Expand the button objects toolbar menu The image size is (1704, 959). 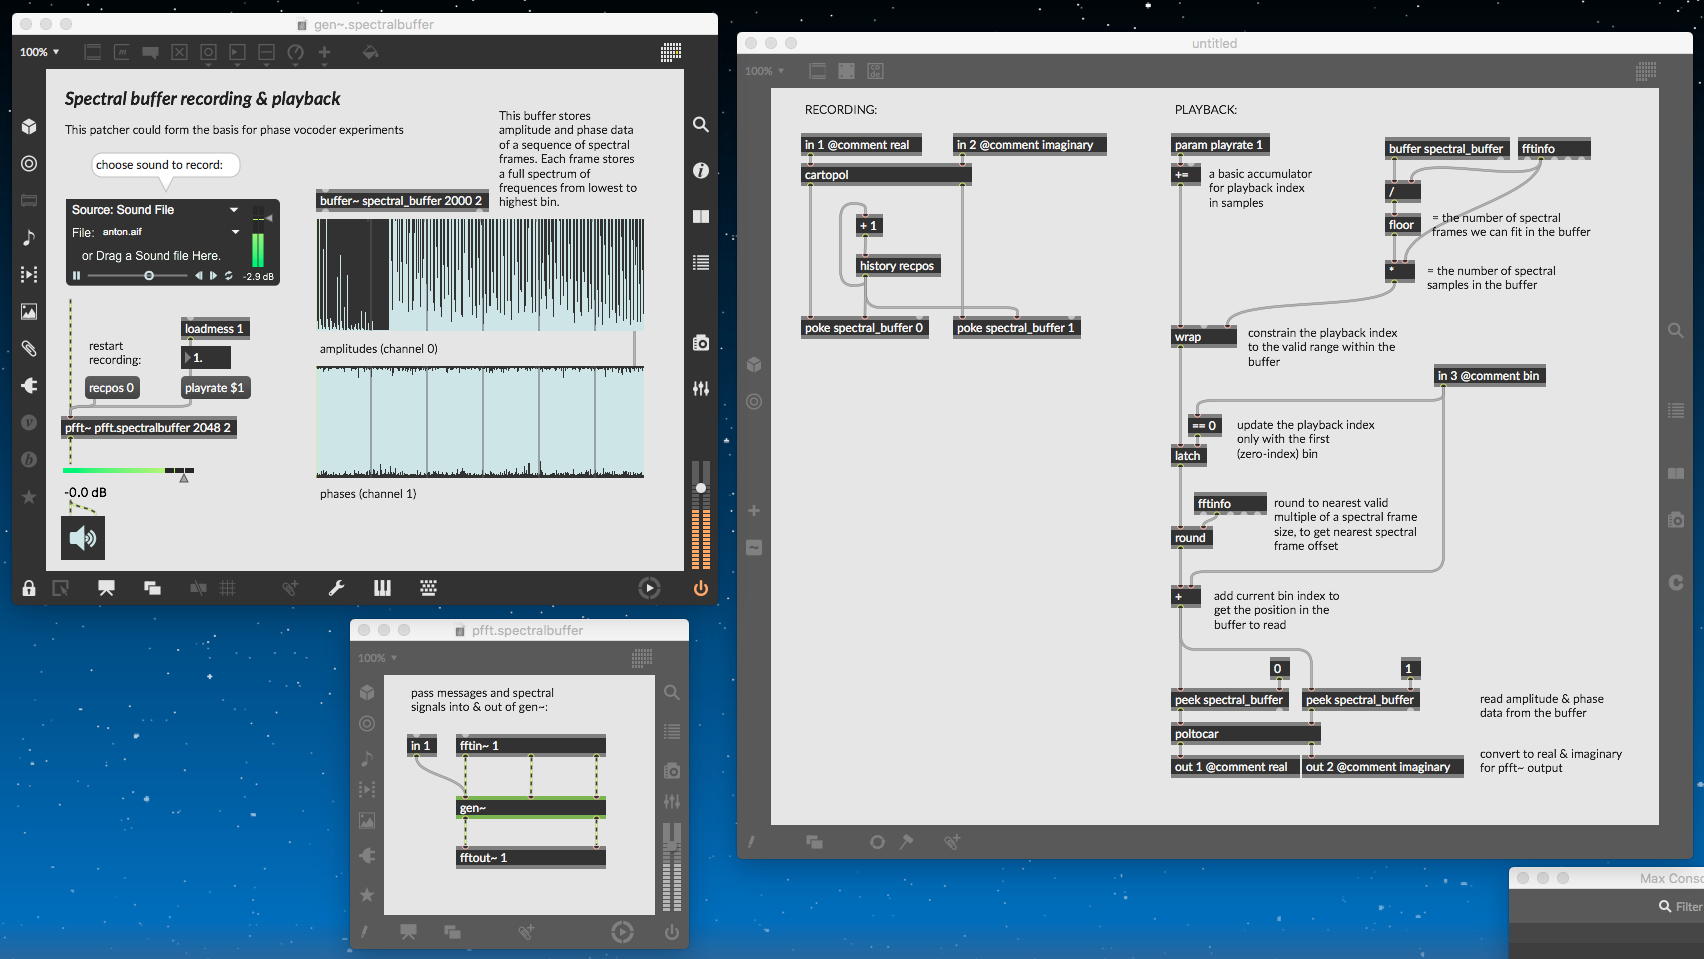208,52
